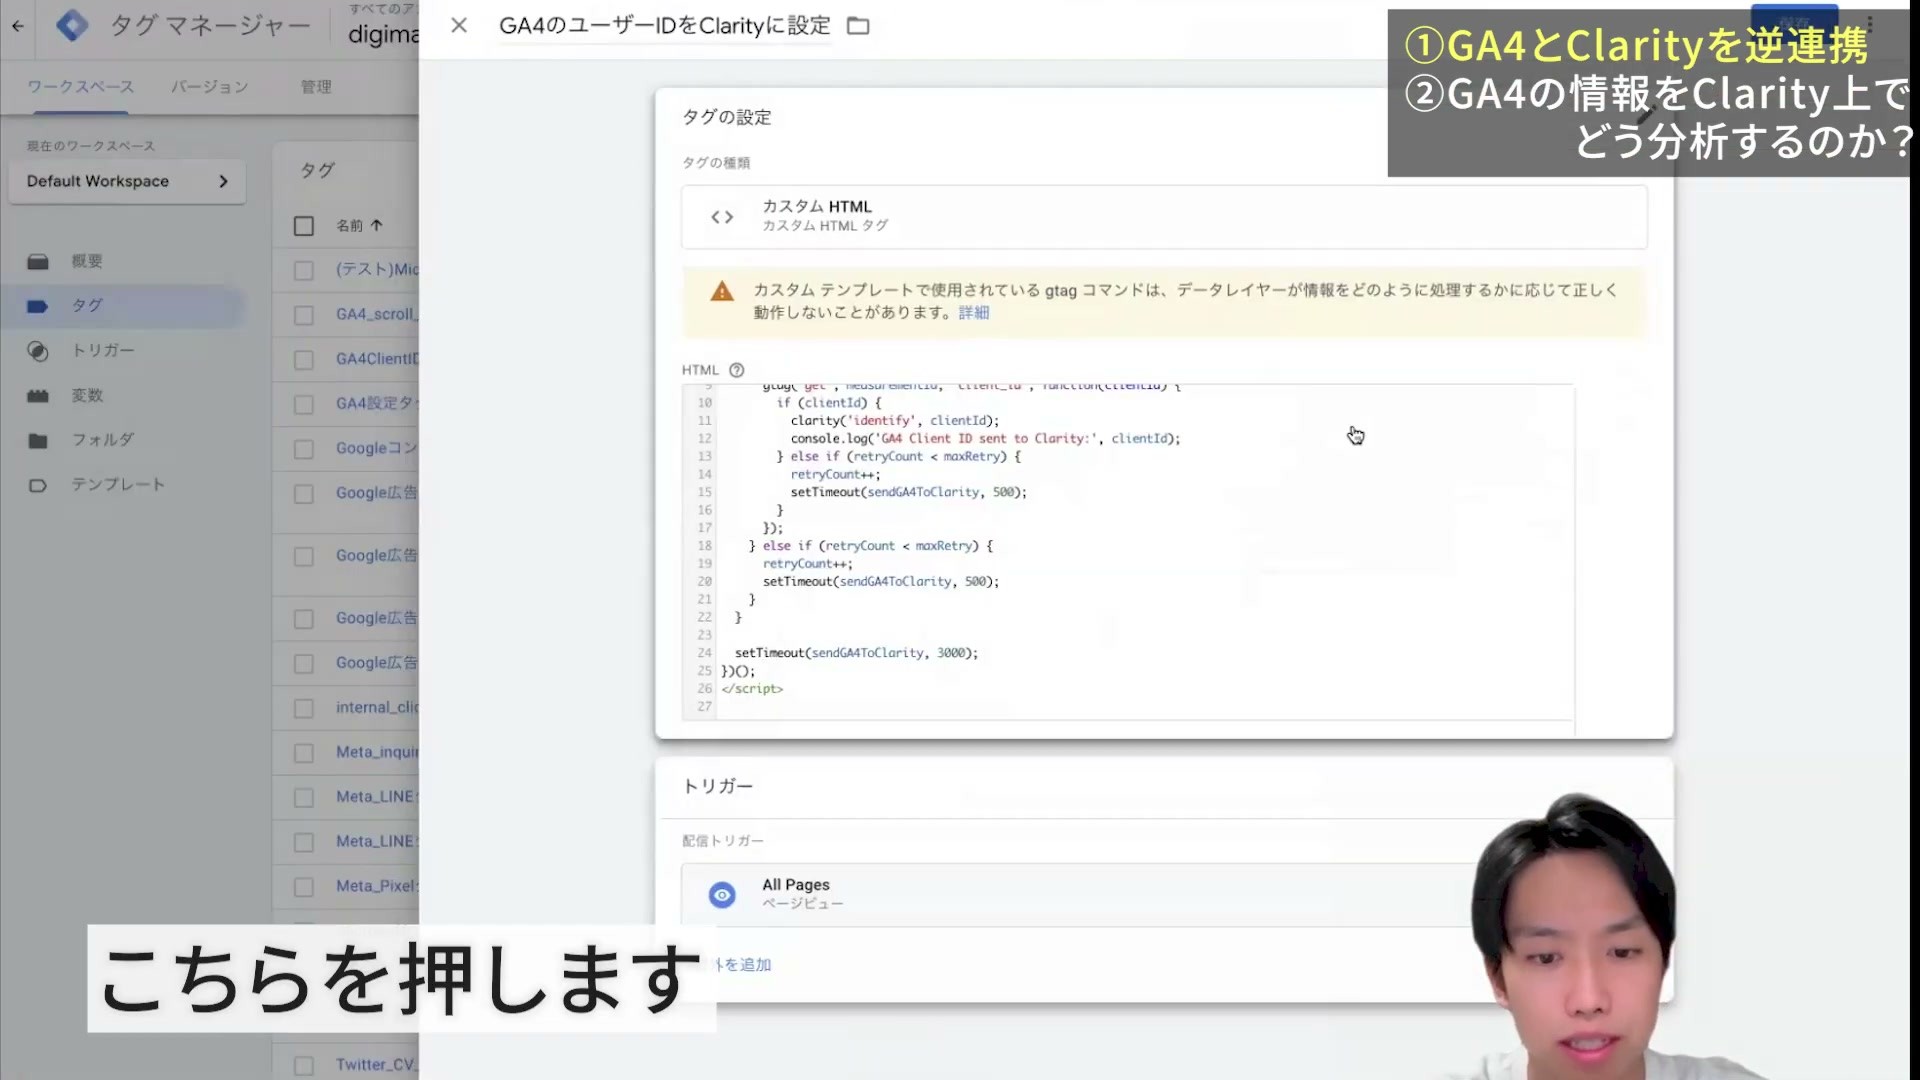Viewport: 1920px width, 1080px height.
Task: Open the ワークスペース tab
Action: coord(80,87)
